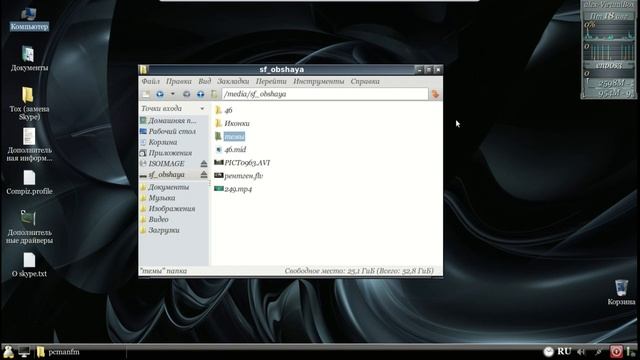Select the Корзина desktop trash icon
The image size is (640, 360).
click(x=621, y=293)
